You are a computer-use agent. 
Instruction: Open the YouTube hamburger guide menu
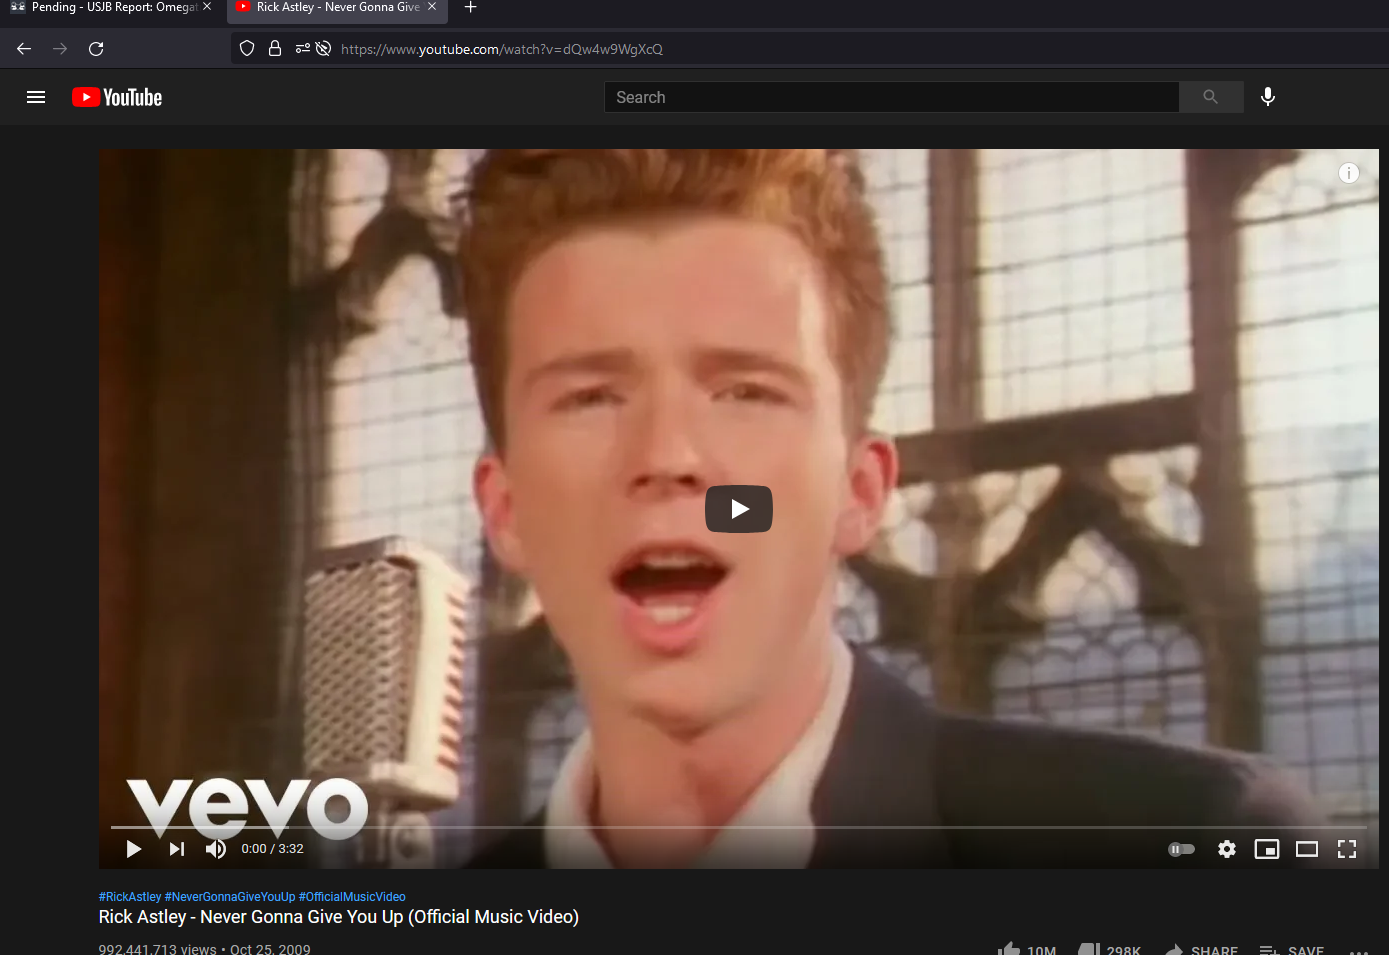[36, 97]
